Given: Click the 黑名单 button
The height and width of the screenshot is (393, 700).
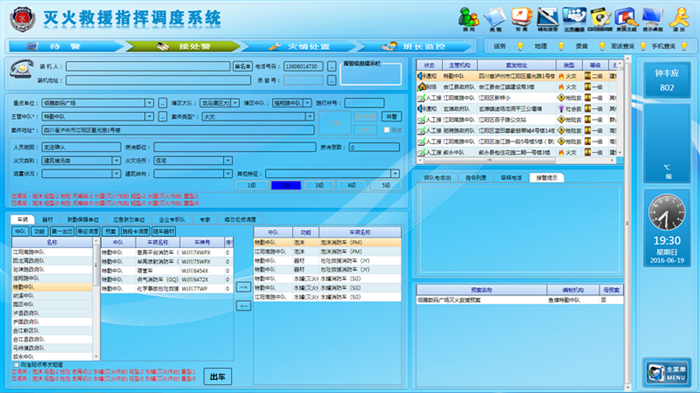Looking at the screenshot, I should 242,67.
